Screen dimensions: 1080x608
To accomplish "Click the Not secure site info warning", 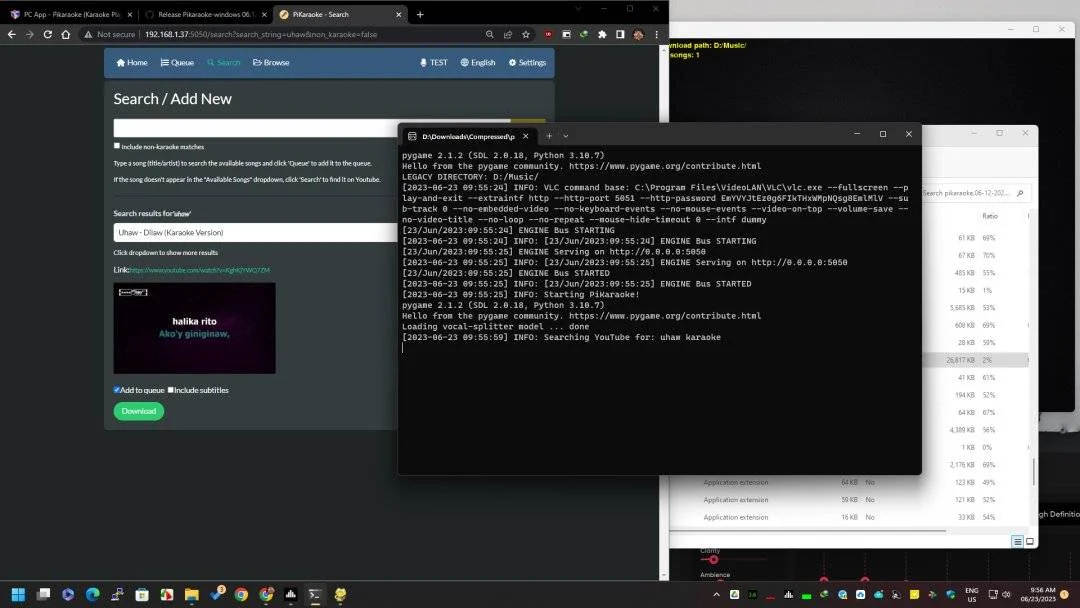I will 109,34.
